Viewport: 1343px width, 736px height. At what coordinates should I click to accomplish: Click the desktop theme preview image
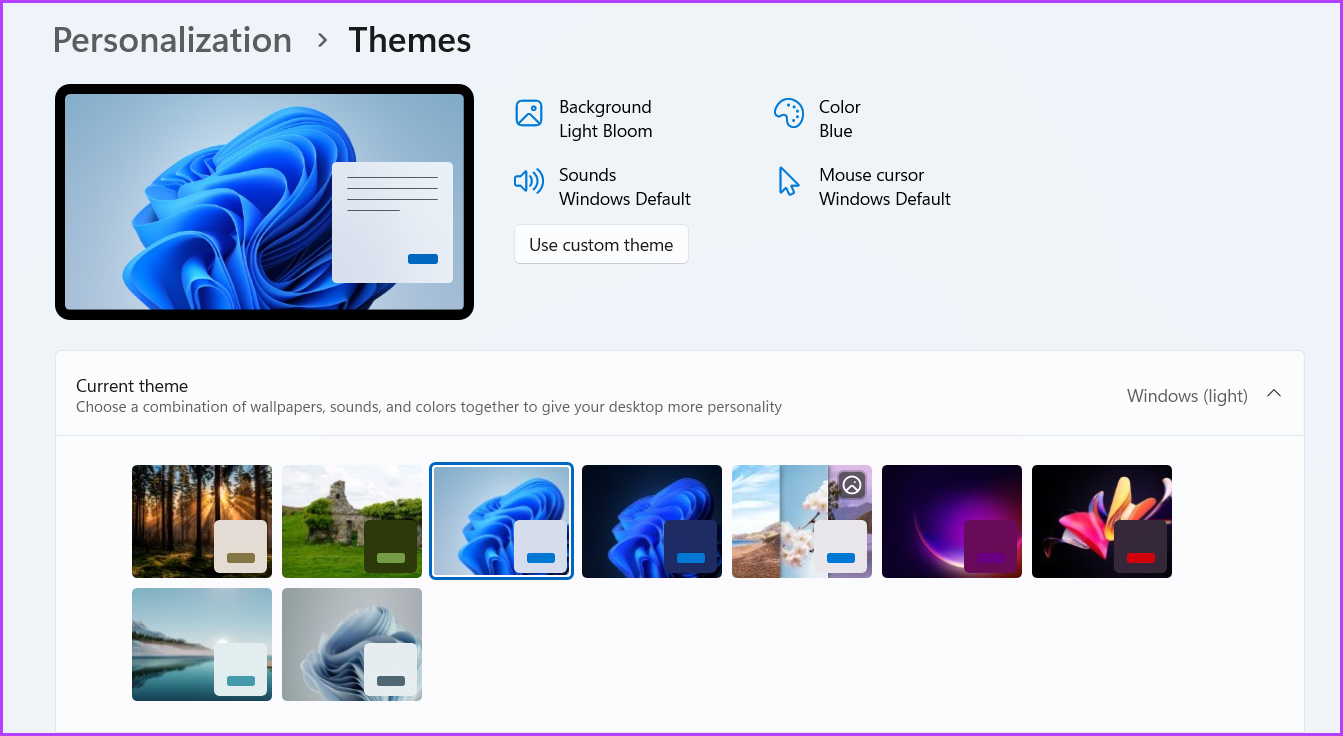(264, 201)
